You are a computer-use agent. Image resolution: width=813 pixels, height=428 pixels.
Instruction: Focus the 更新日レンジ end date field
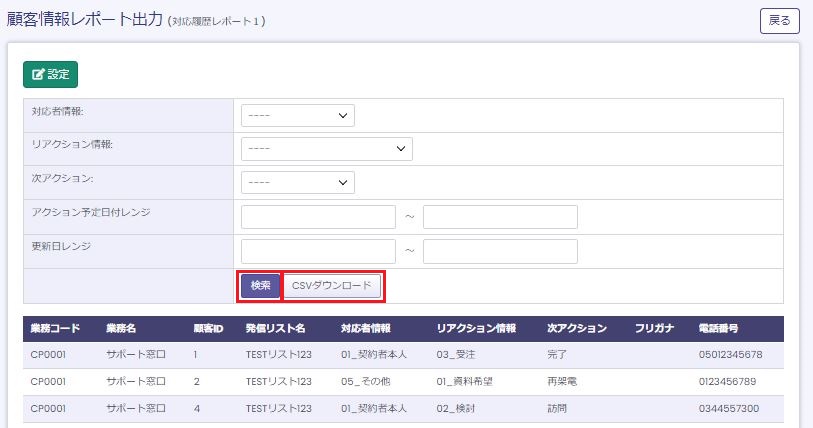click(500, 251)
